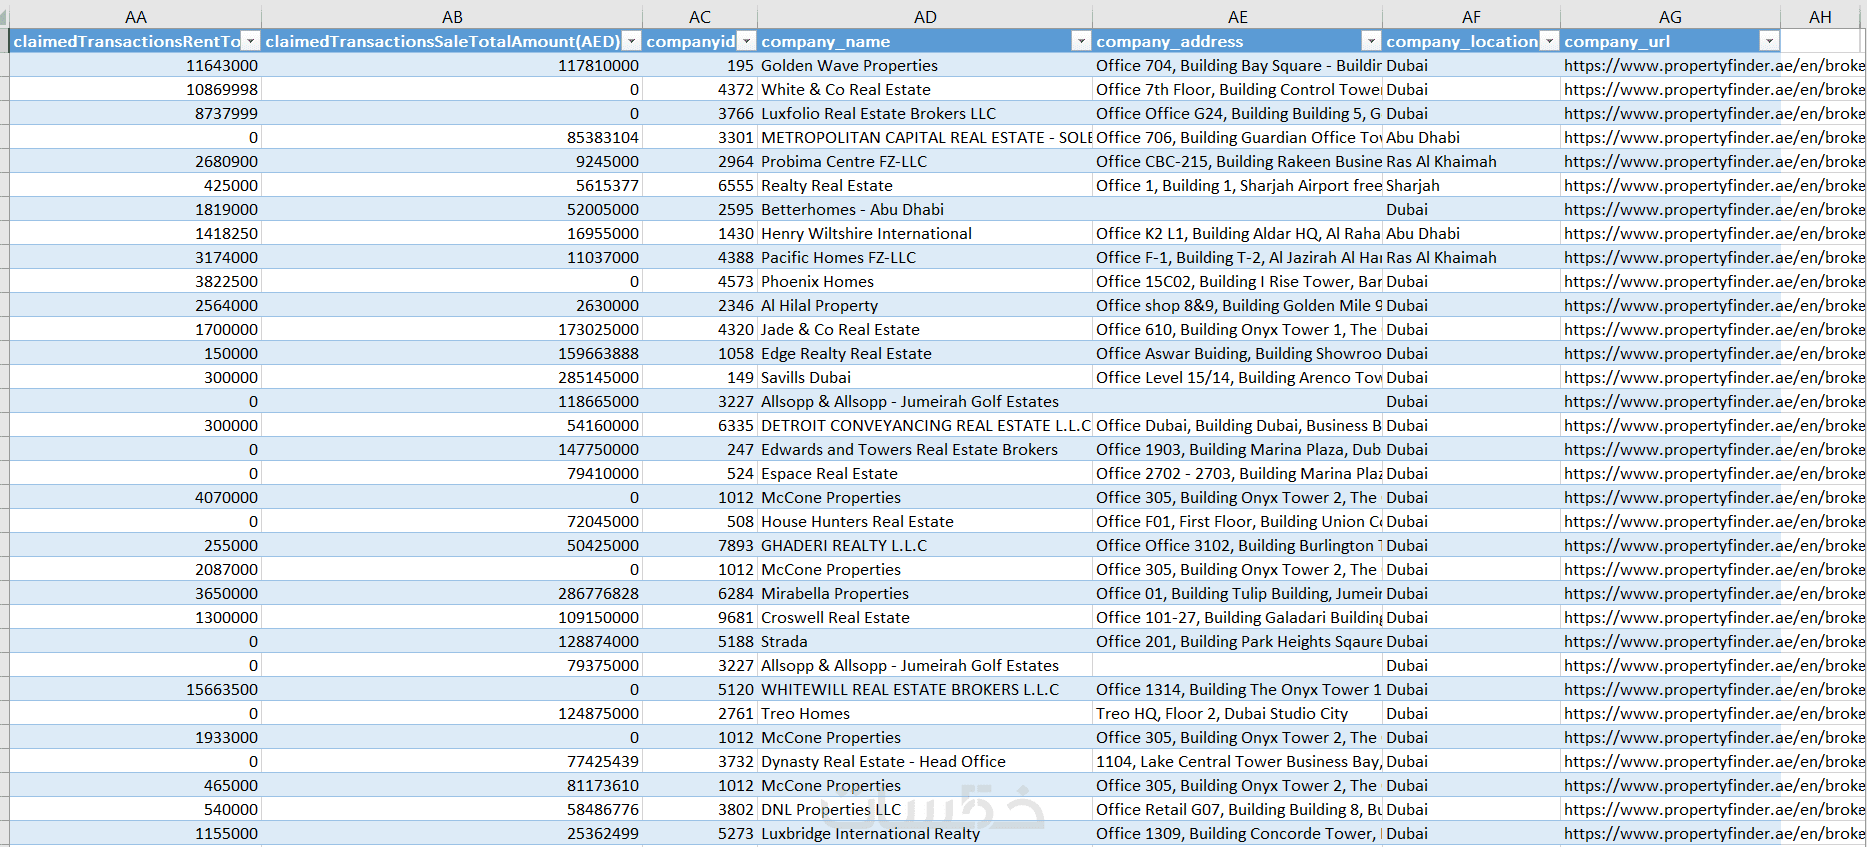
Task: Select the rent amount cell 11643000
Action: [x=136, y=65]
